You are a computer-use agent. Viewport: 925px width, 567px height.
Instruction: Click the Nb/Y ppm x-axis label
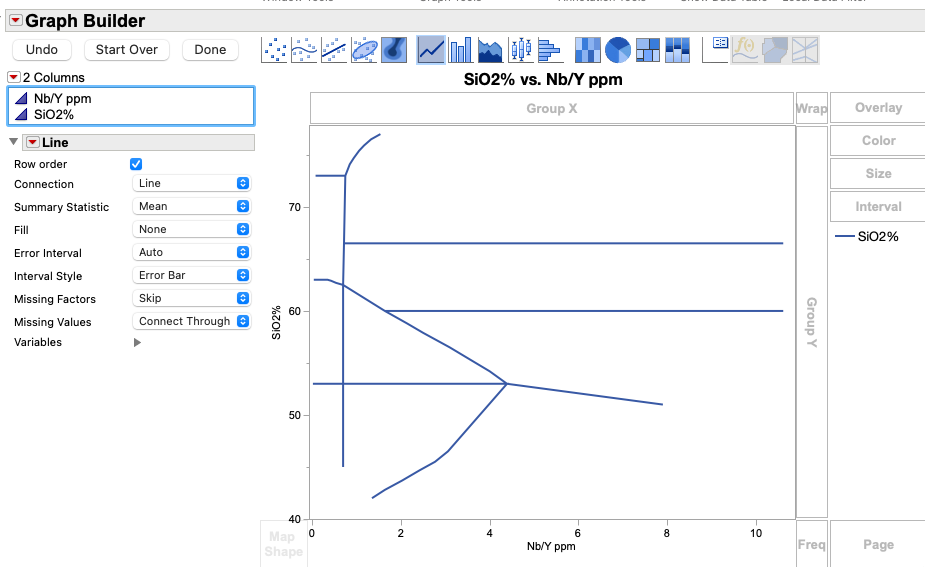point(551,546)
